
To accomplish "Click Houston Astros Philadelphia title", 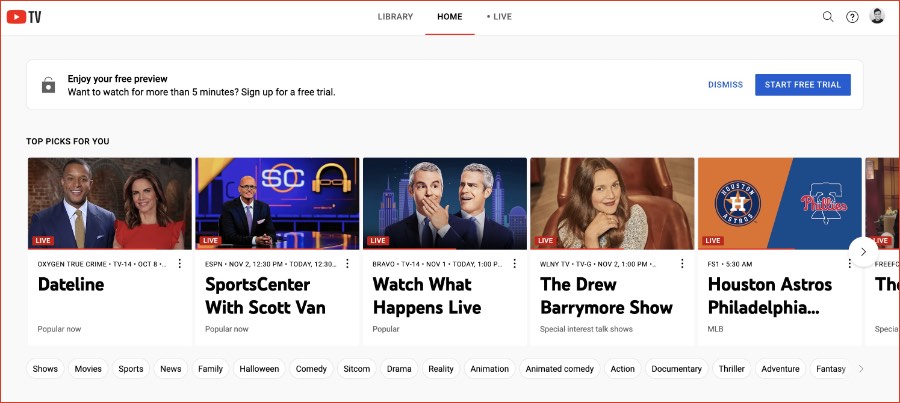I will (x=770, y=296).
